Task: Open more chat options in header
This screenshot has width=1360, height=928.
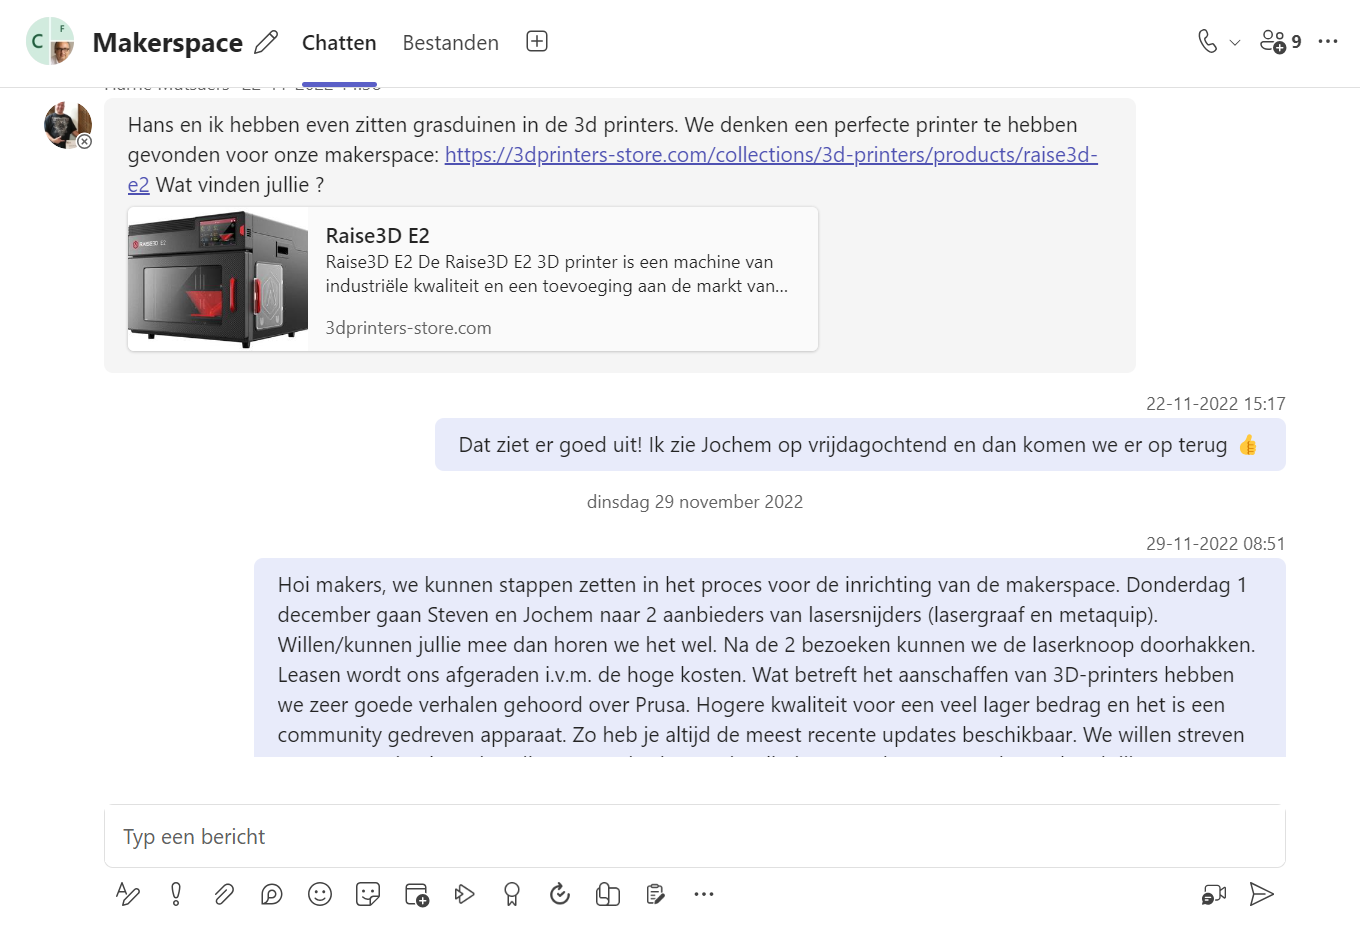Action: 1328,41
